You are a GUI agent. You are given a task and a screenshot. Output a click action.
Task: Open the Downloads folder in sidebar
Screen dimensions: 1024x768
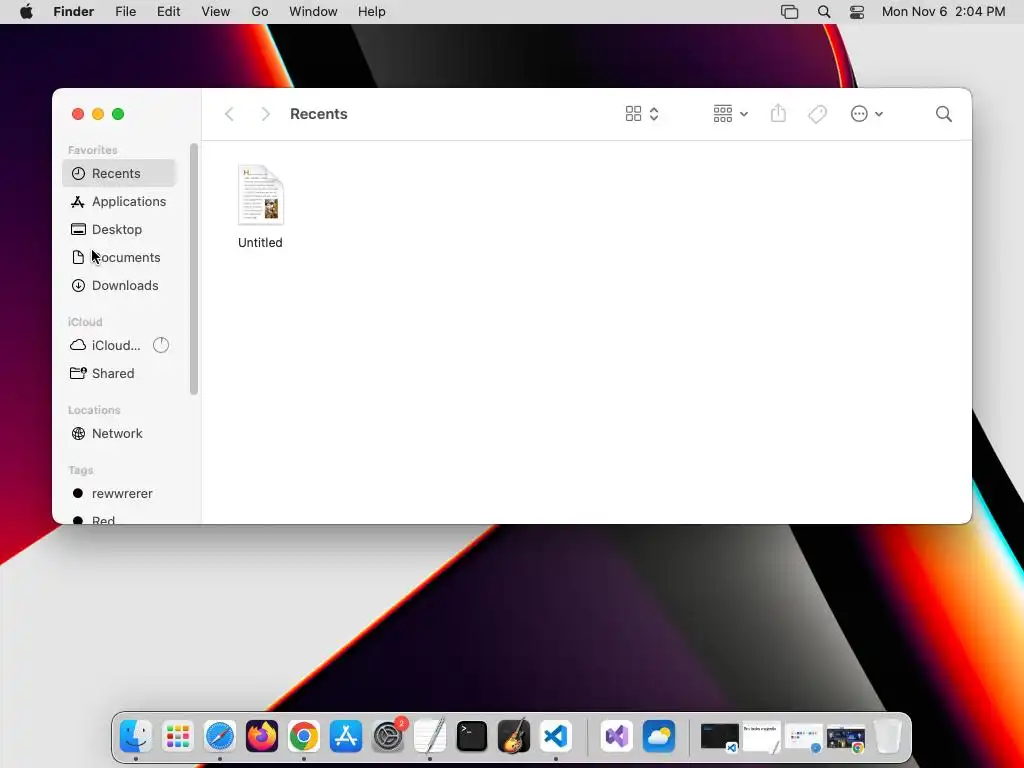pyautogui.click(x=119, y=285)
